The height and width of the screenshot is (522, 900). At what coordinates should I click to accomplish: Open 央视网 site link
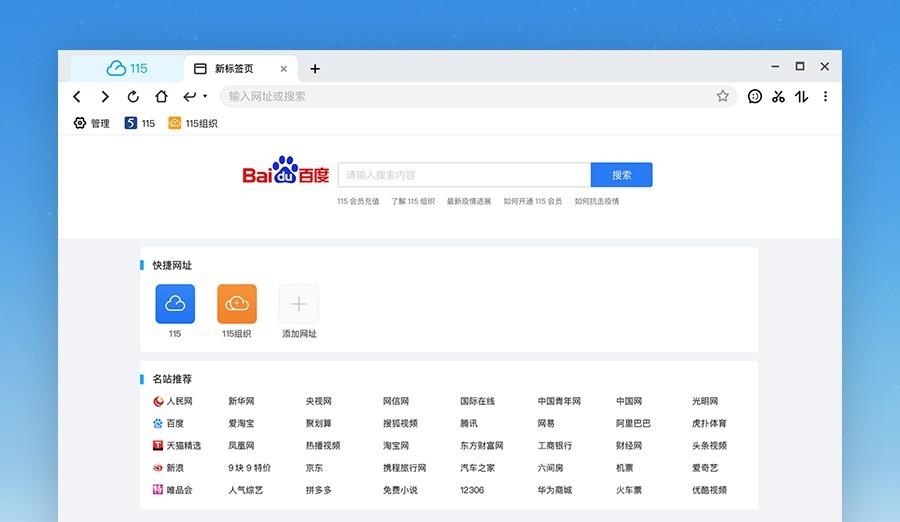(x=319, y=401)
